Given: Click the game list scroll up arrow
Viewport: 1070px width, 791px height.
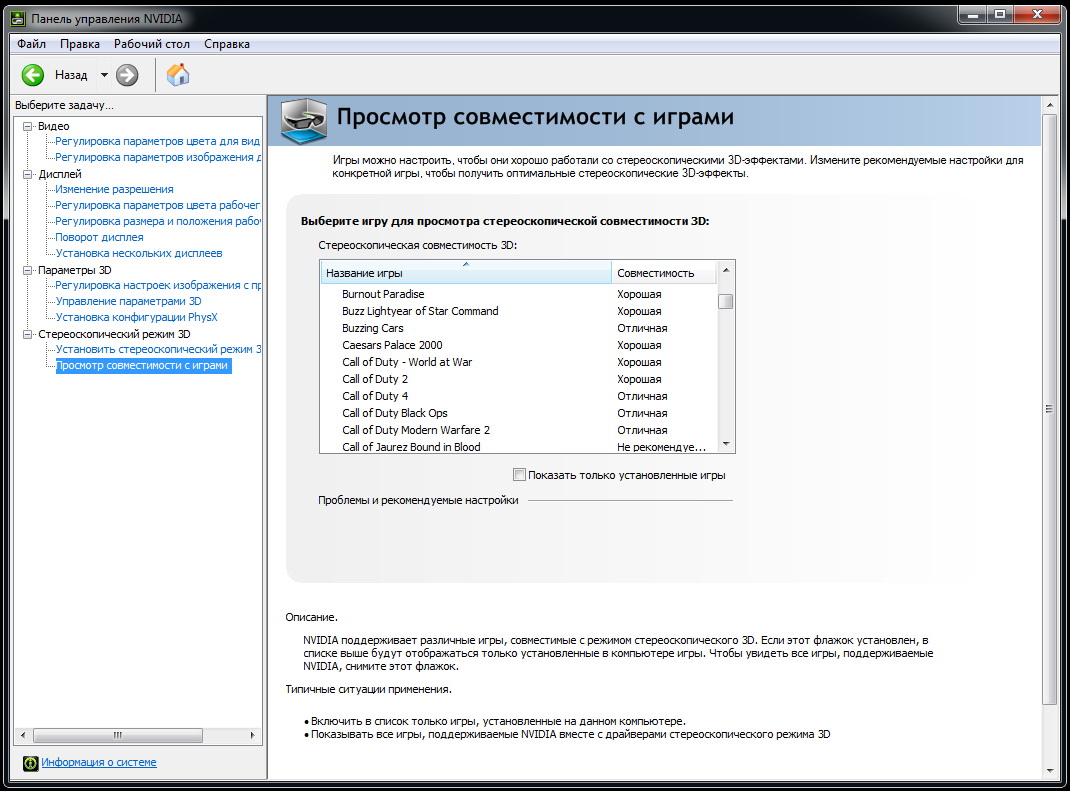Looking at the screenshot, I should [x=726, y=270].
